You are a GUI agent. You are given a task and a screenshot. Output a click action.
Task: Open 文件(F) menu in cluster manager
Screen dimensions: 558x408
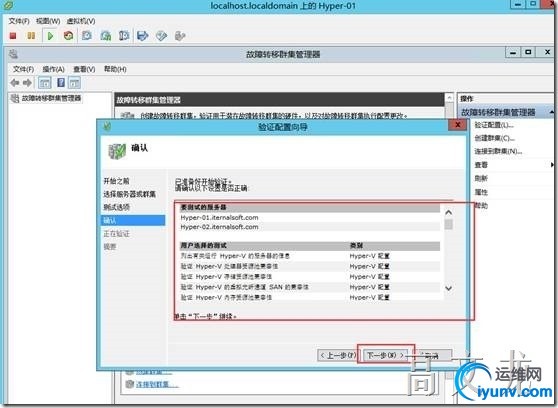23,69
